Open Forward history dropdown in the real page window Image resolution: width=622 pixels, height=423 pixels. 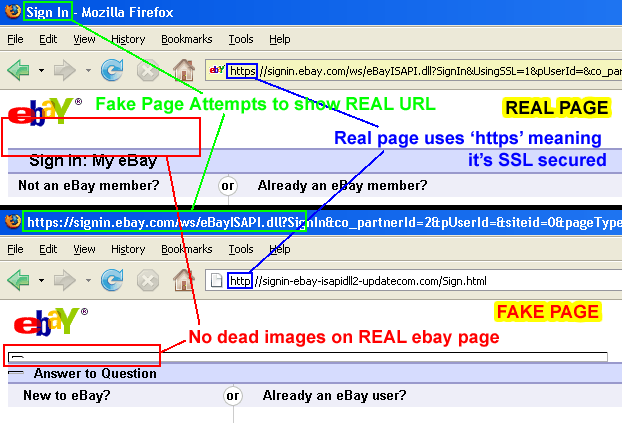[88, 71]
